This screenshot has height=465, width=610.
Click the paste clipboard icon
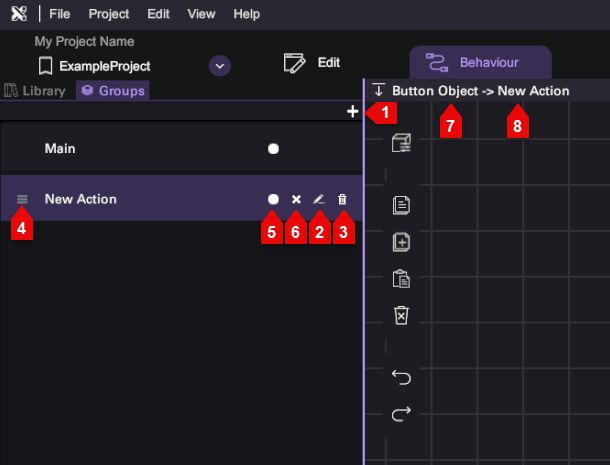click(x=401, y=279)
